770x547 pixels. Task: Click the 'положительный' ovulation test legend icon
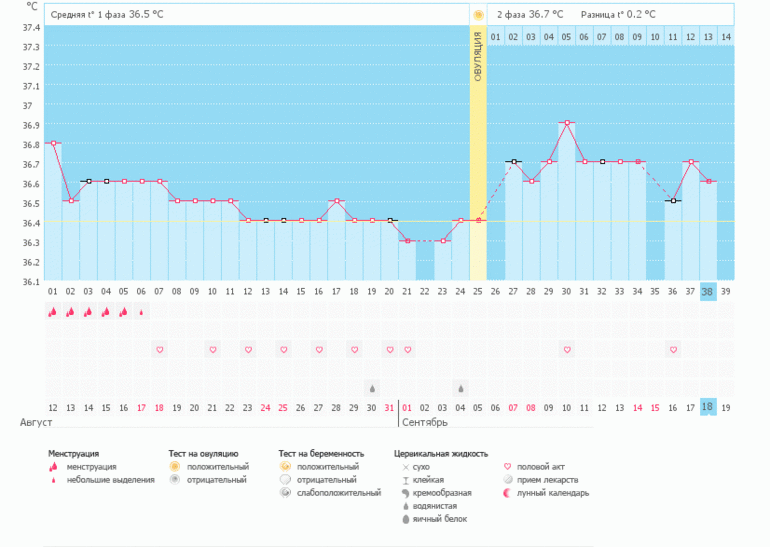[x=174, y=467]
